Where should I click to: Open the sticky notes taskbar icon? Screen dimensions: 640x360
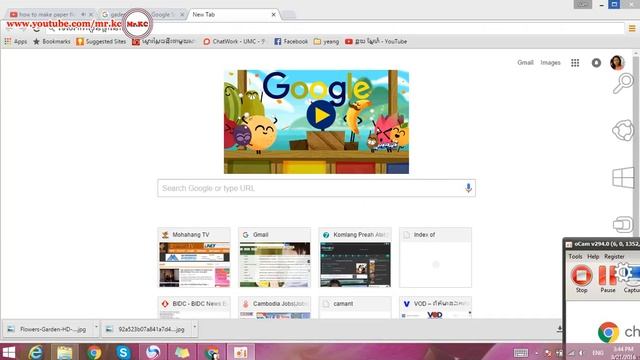point(182,352)
